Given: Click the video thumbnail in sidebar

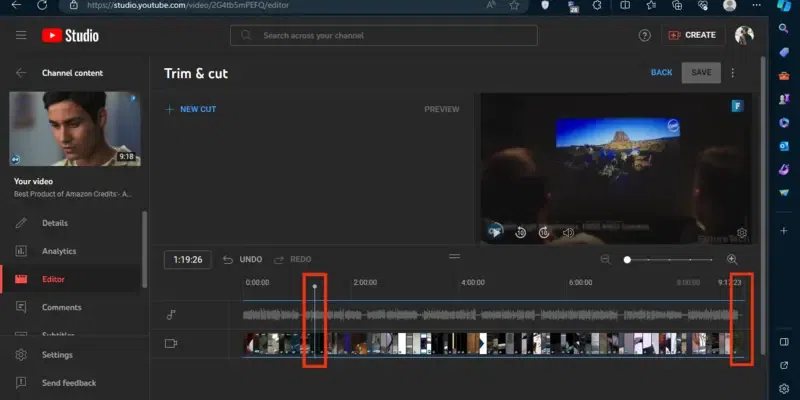Looking at the screenshot, I should point(75,129).
